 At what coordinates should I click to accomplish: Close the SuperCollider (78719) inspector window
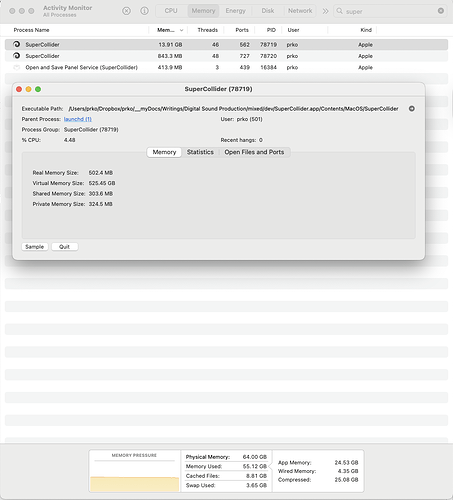coord(19,89)
